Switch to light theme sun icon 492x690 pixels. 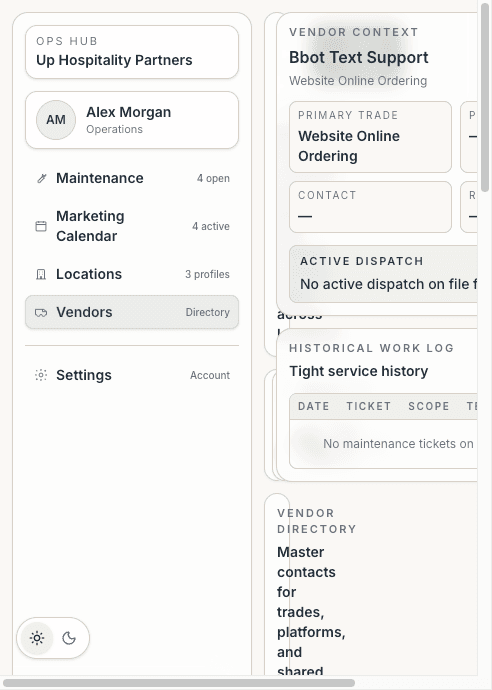[x=37, y=638]
